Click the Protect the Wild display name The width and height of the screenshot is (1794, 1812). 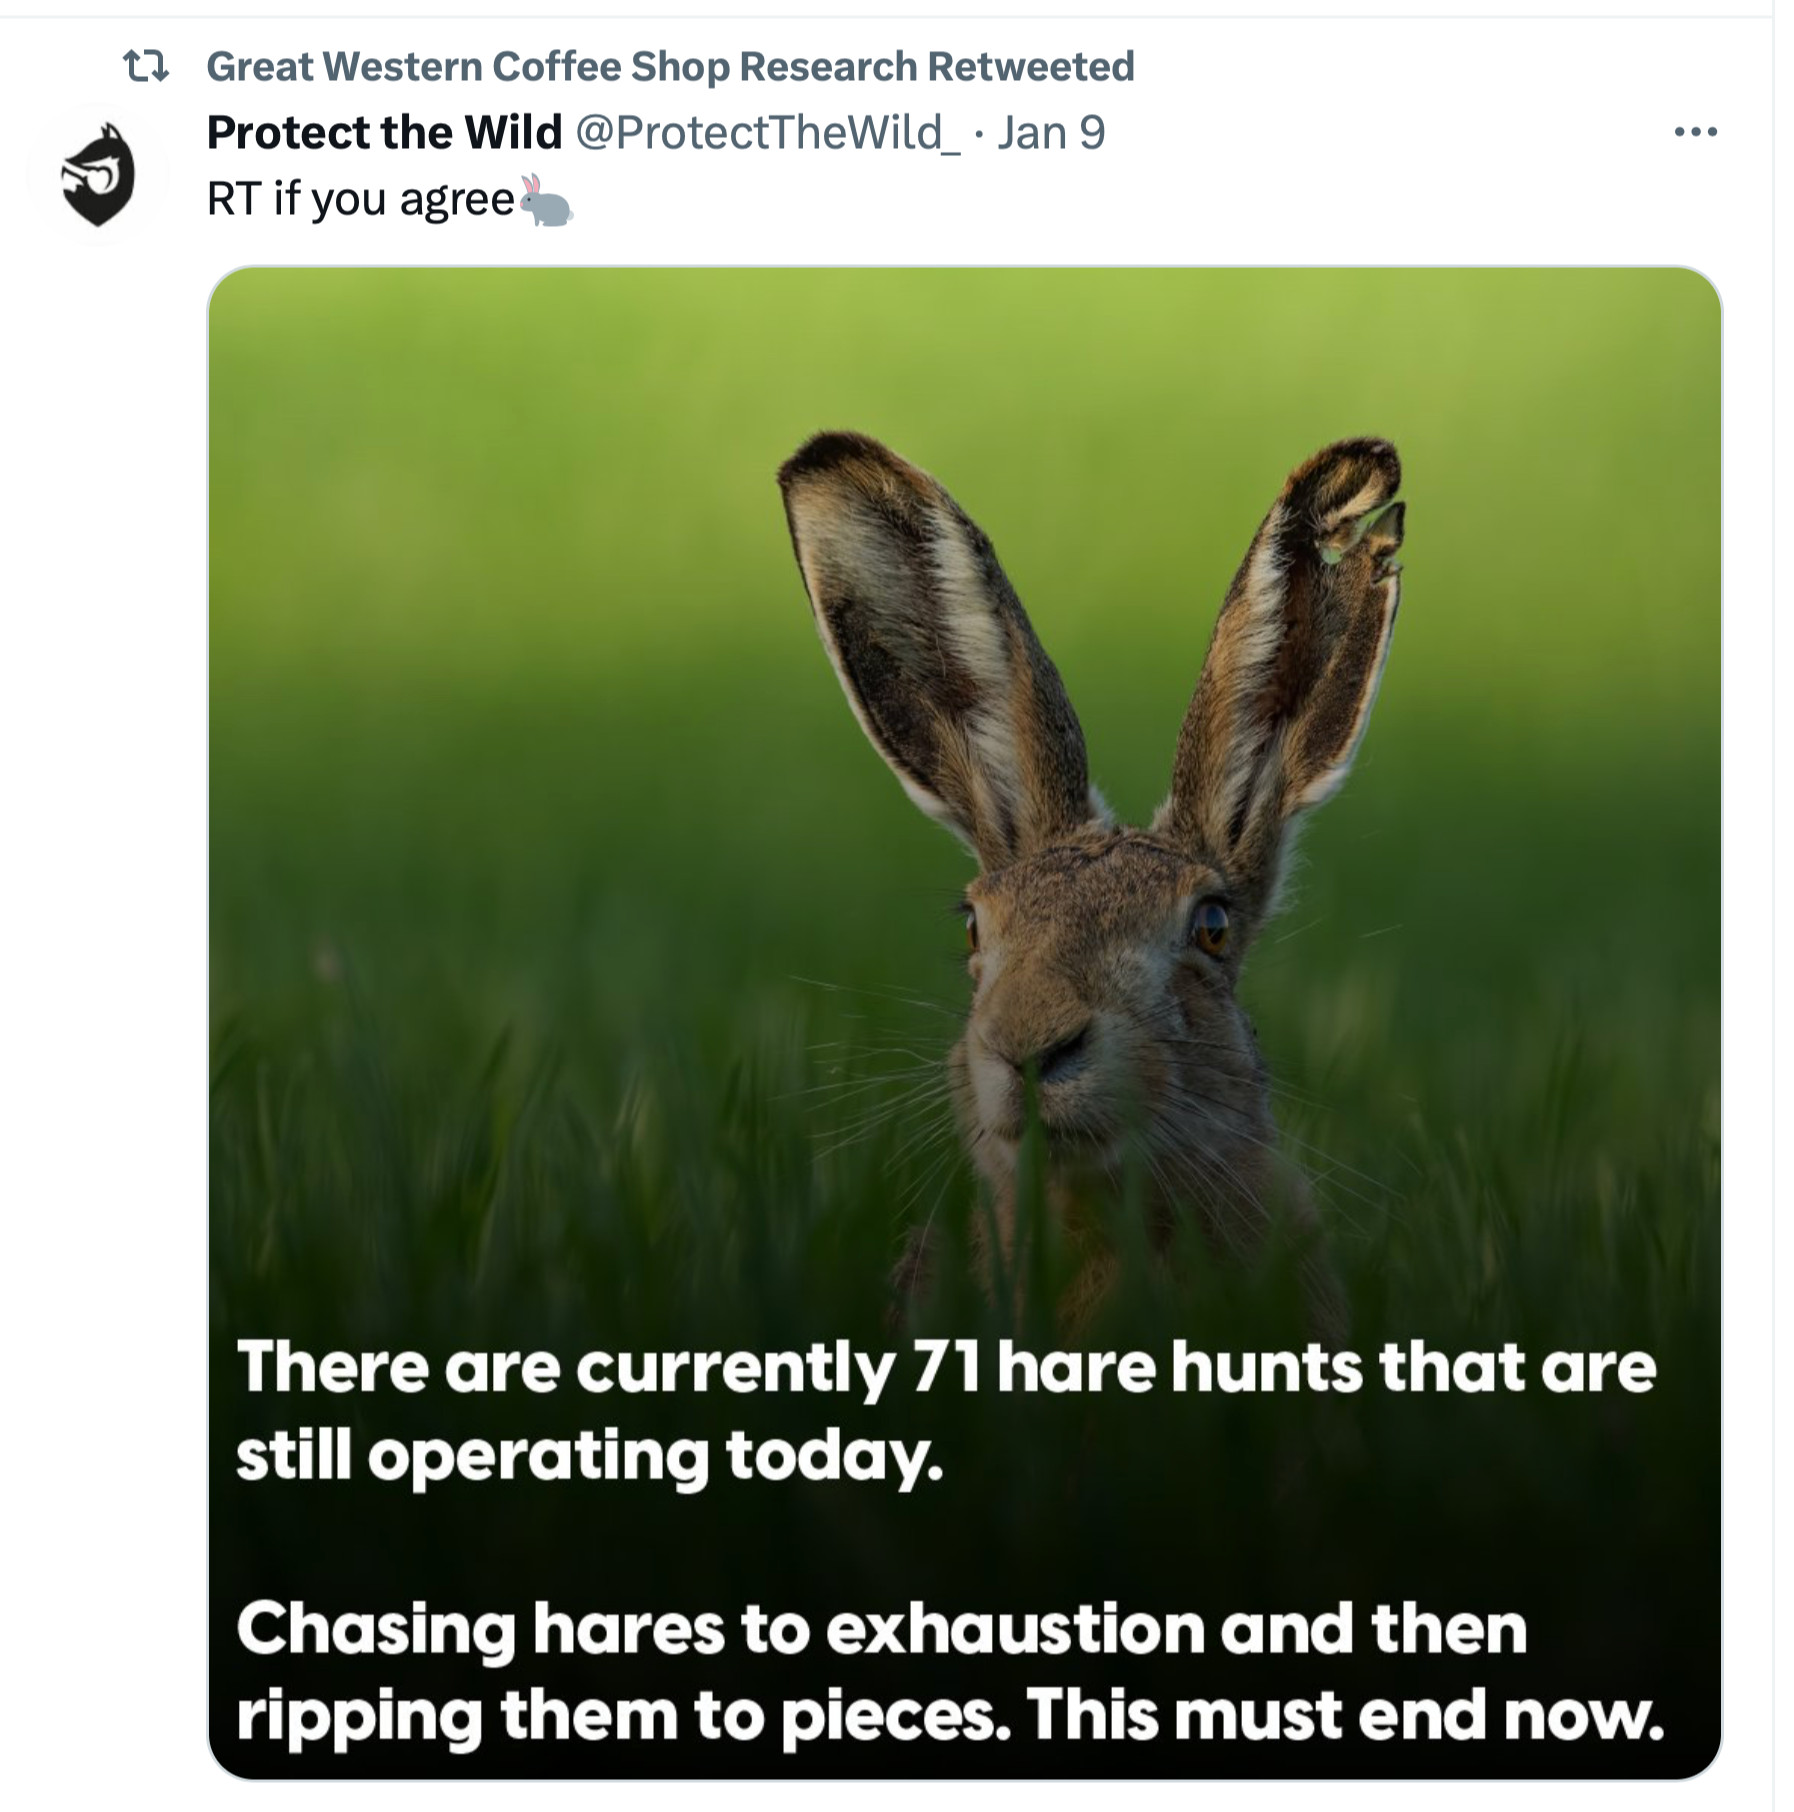coord(384,133)
